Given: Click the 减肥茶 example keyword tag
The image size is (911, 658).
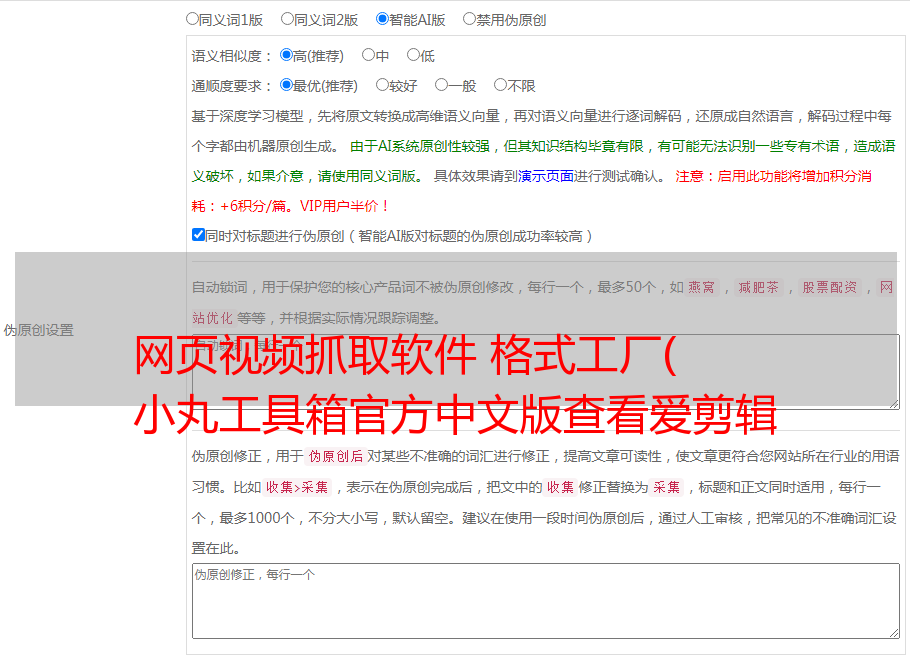Looking at the screenshot, I should coord(758,288).
